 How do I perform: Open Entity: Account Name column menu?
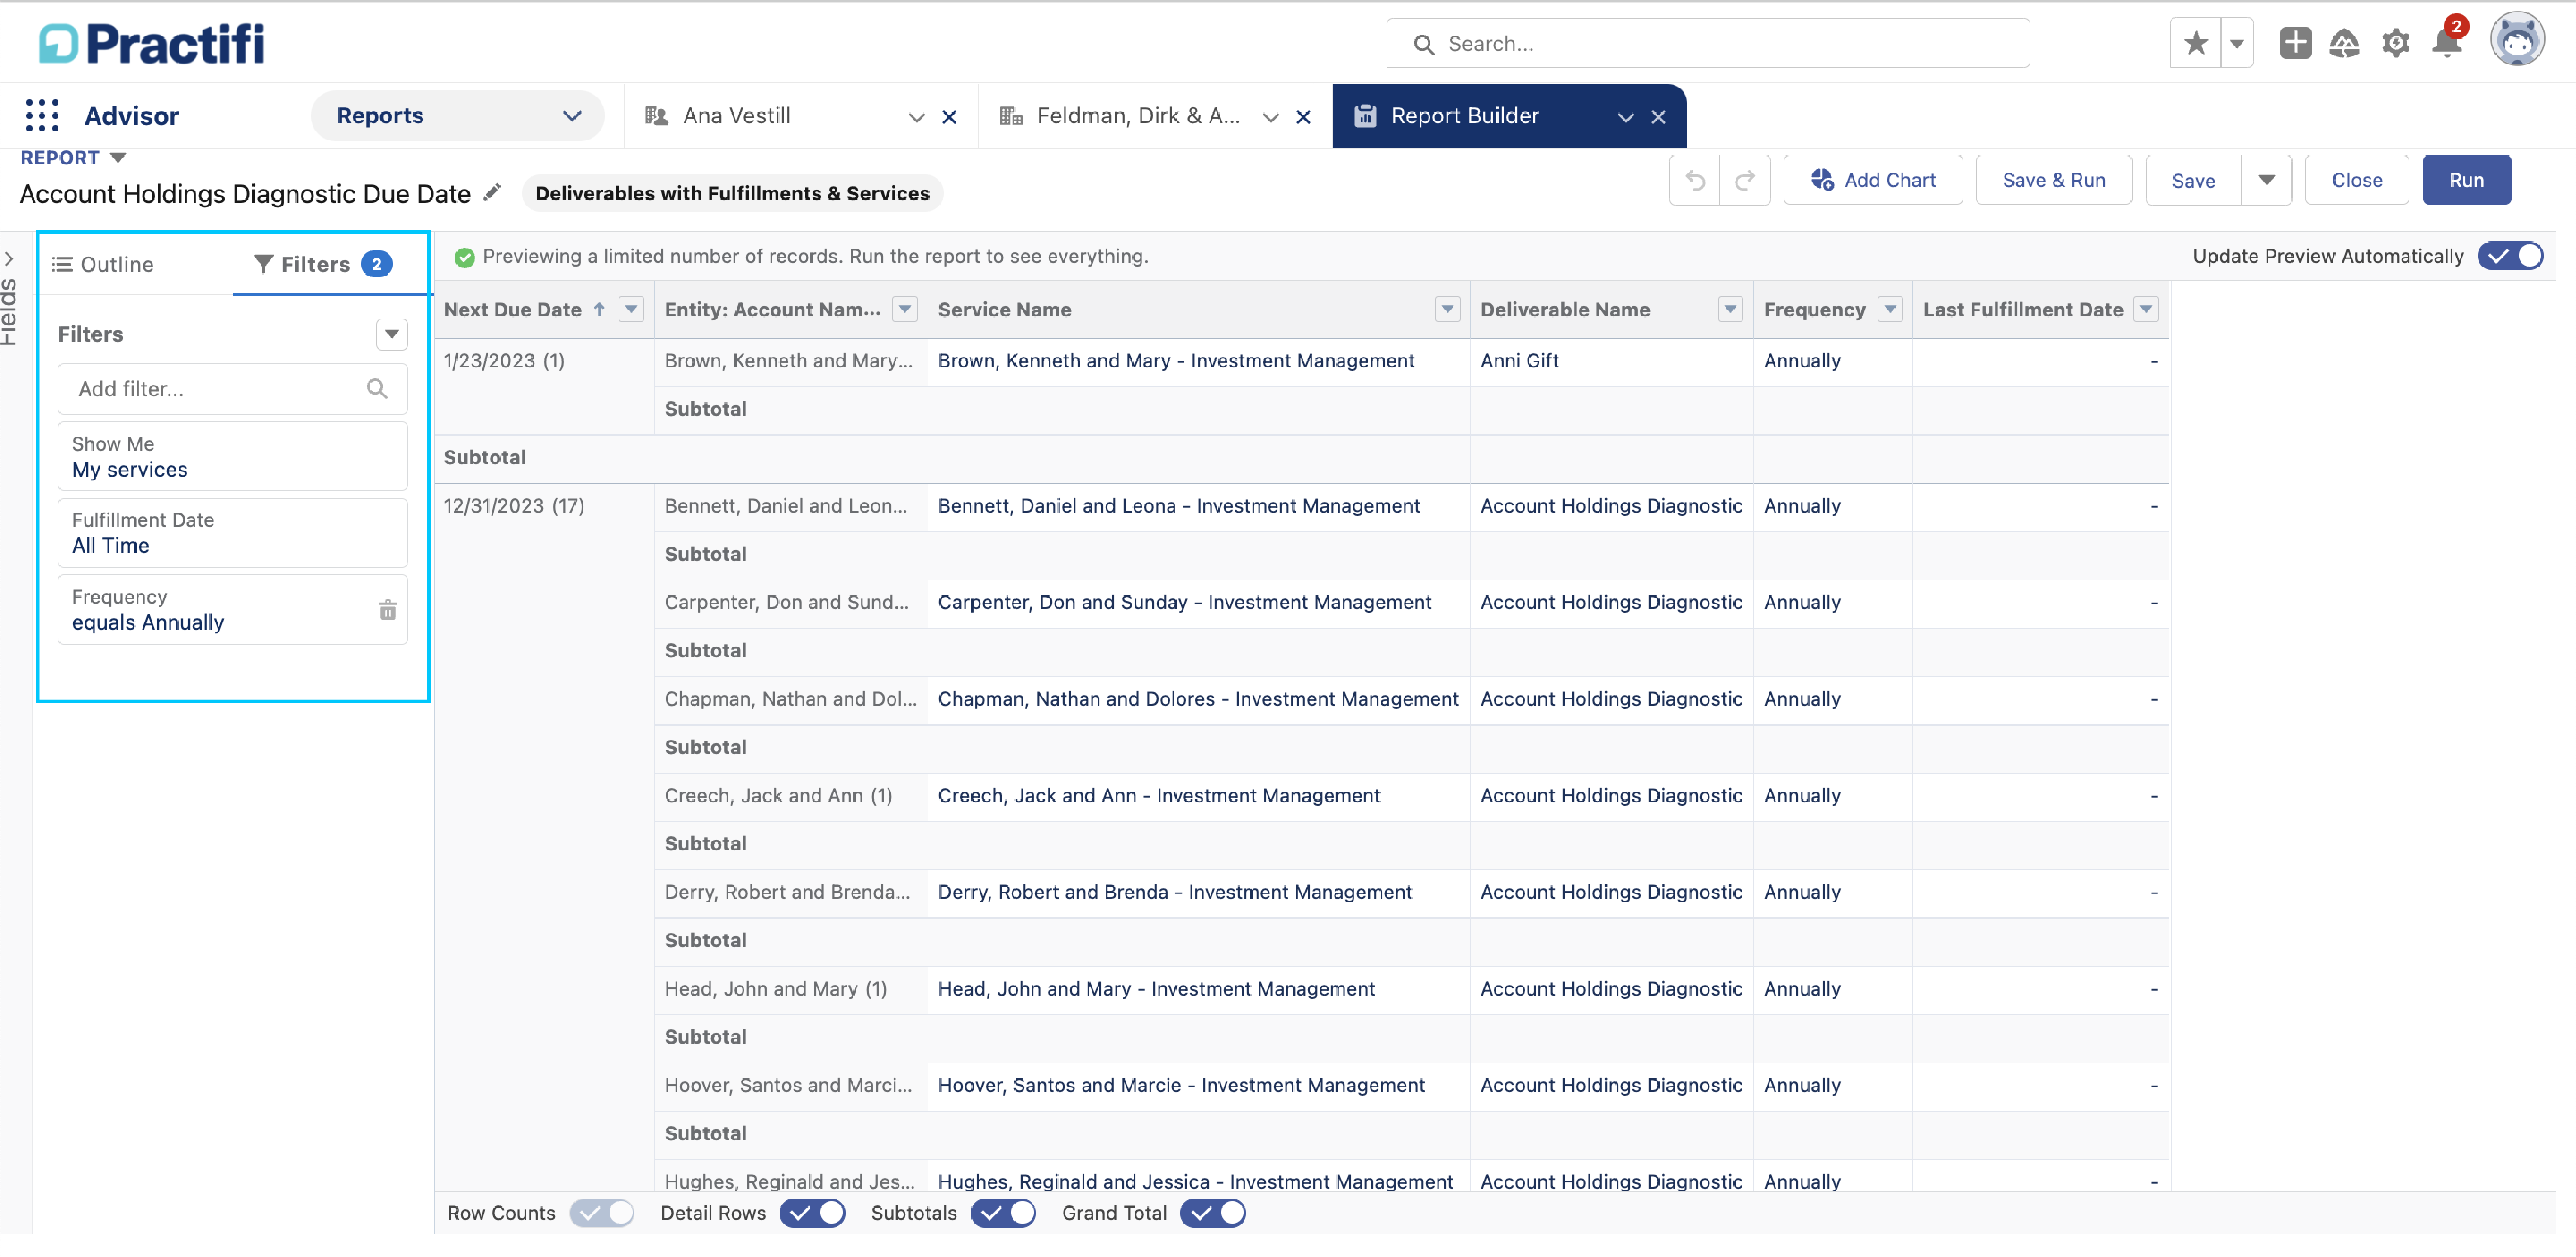pos(905,309)
